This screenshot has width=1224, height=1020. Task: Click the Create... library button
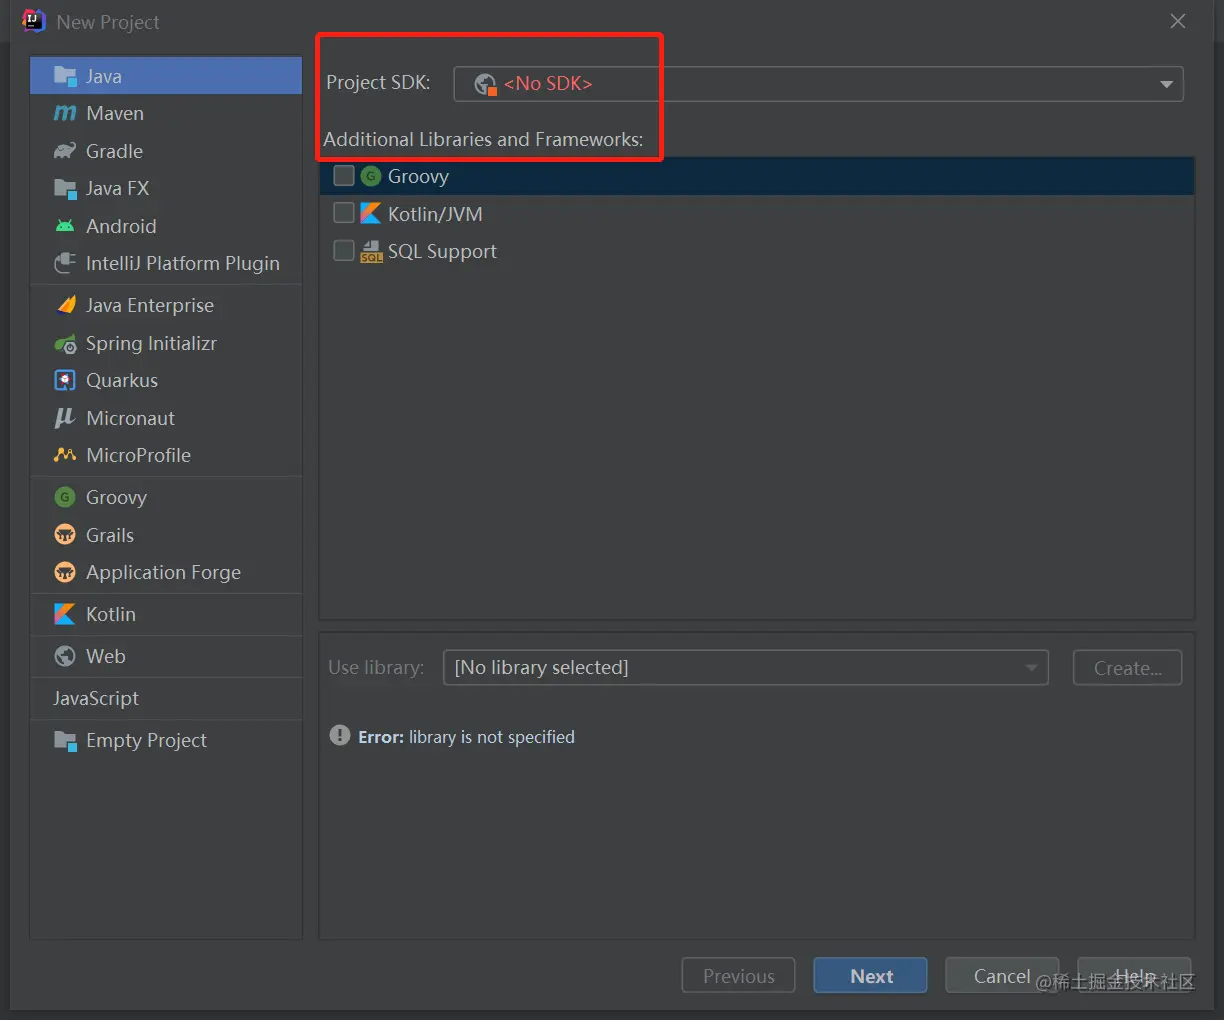click(1127, 668)
